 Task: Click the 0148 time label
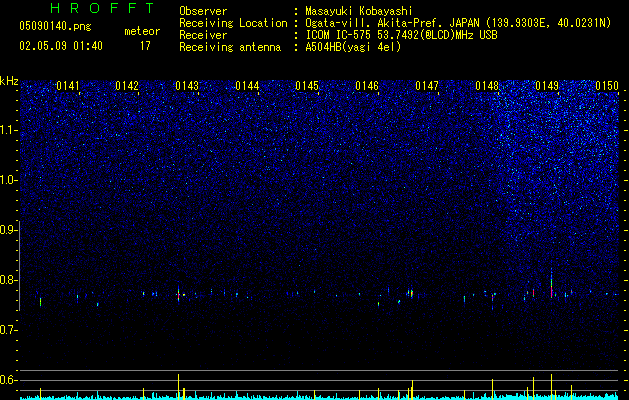(x=487, y=86)
